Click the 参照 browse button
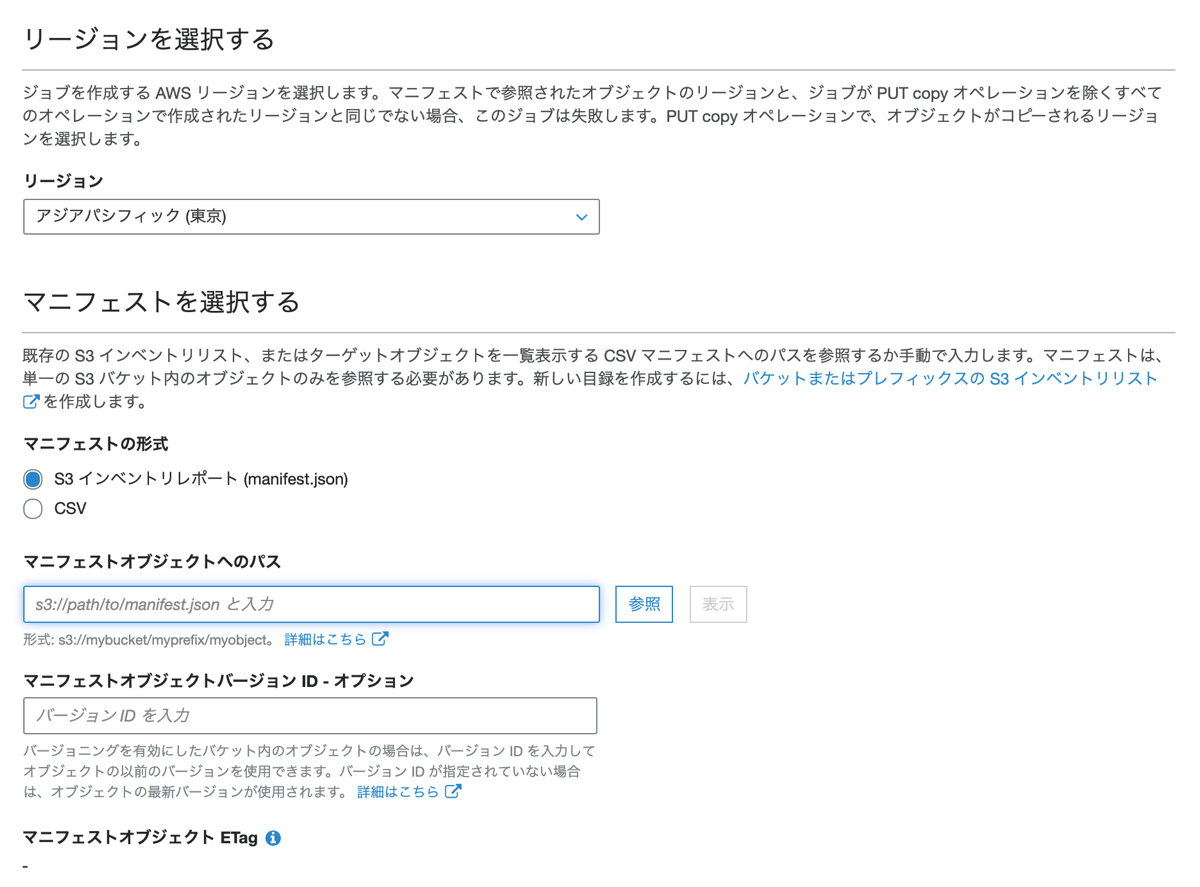 [x=644, y=604]
